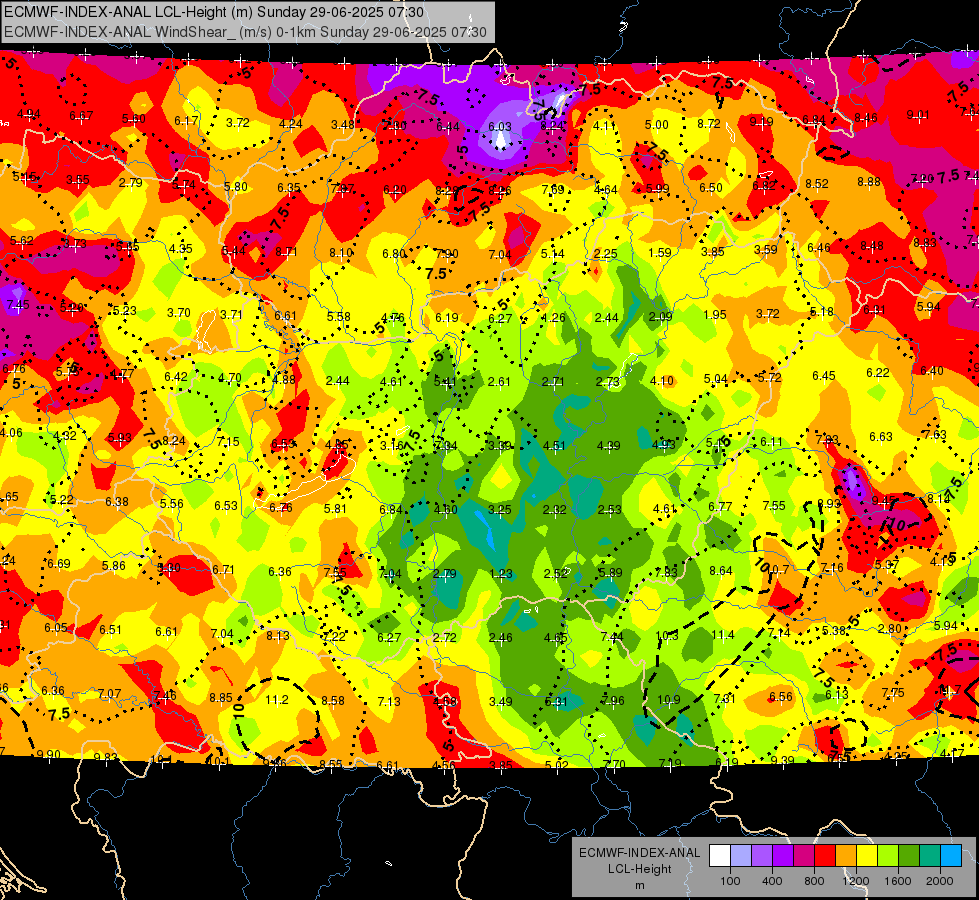The height and width of the screenshot is (900, 979).
Task: Select the grid value 2.09
Action: [661, 316]
